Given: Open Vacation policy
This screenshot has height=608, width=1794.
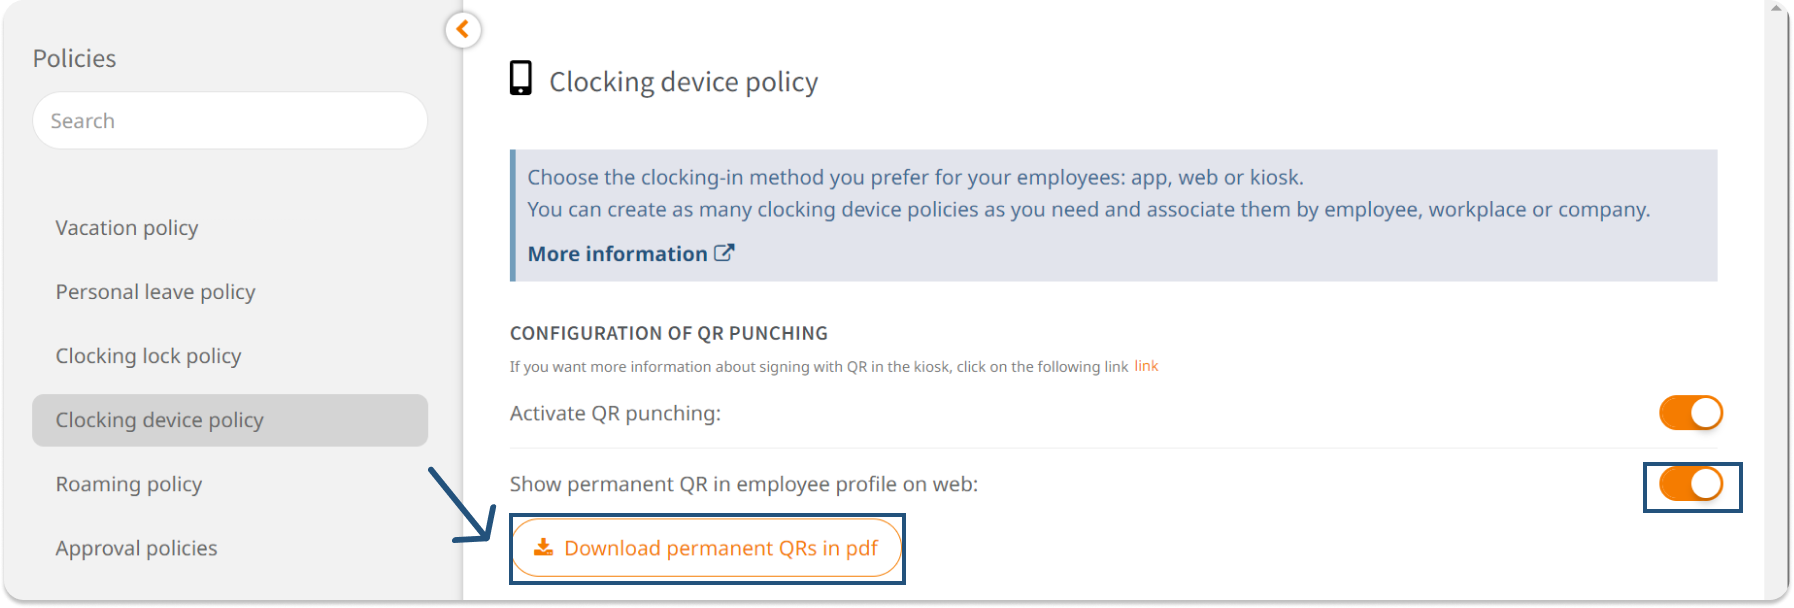Looking at the screenshot, I should (127, 228).
